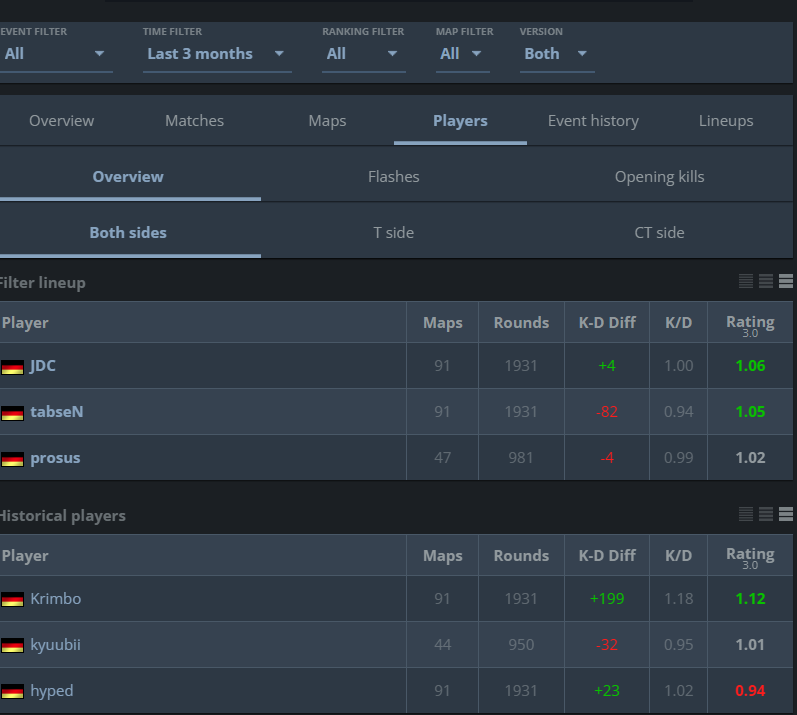Switch to the Opening kills sub-tab
This screenshot has width=797, height=715.
660,177
